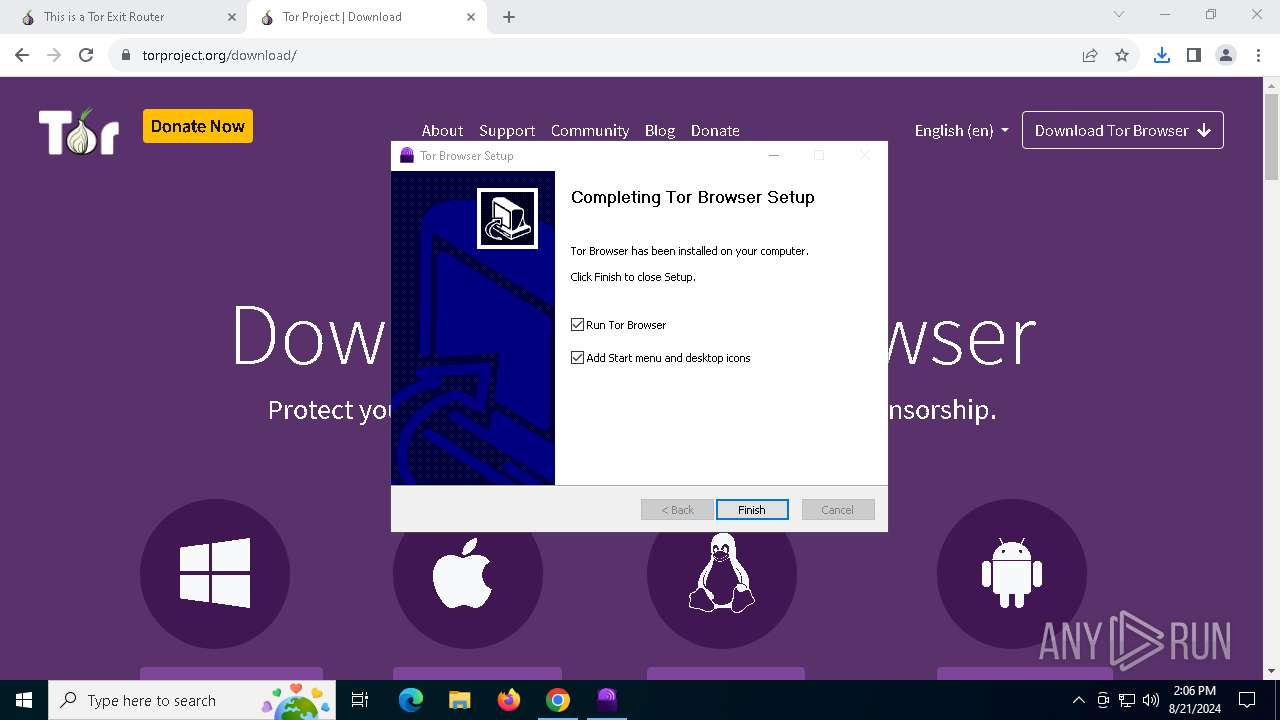Open Chrome downloads icon
This screenshot has height=720, width=1280.
(1162, 55)
